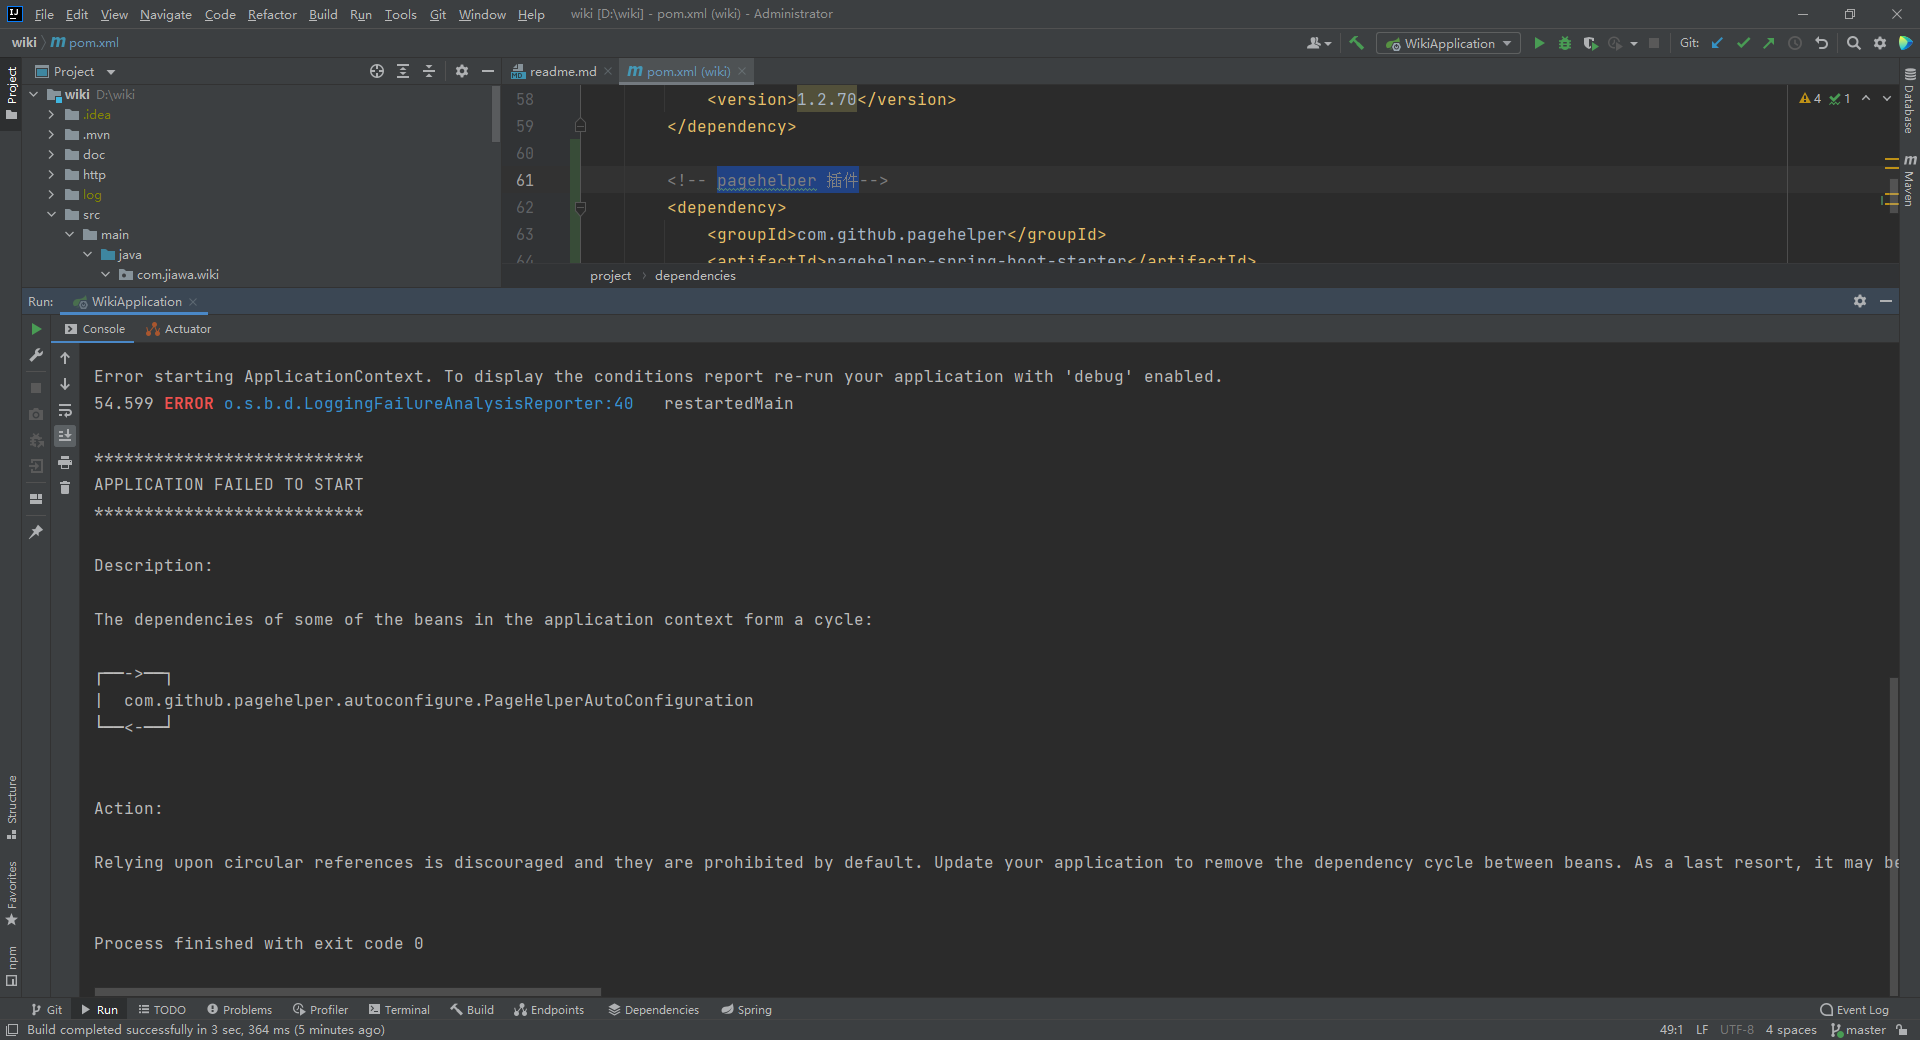Image resolution: width=1920 pixels, height=1040 pixels.
Task: Click master branch in status bar
Action: [1858, 1030]
